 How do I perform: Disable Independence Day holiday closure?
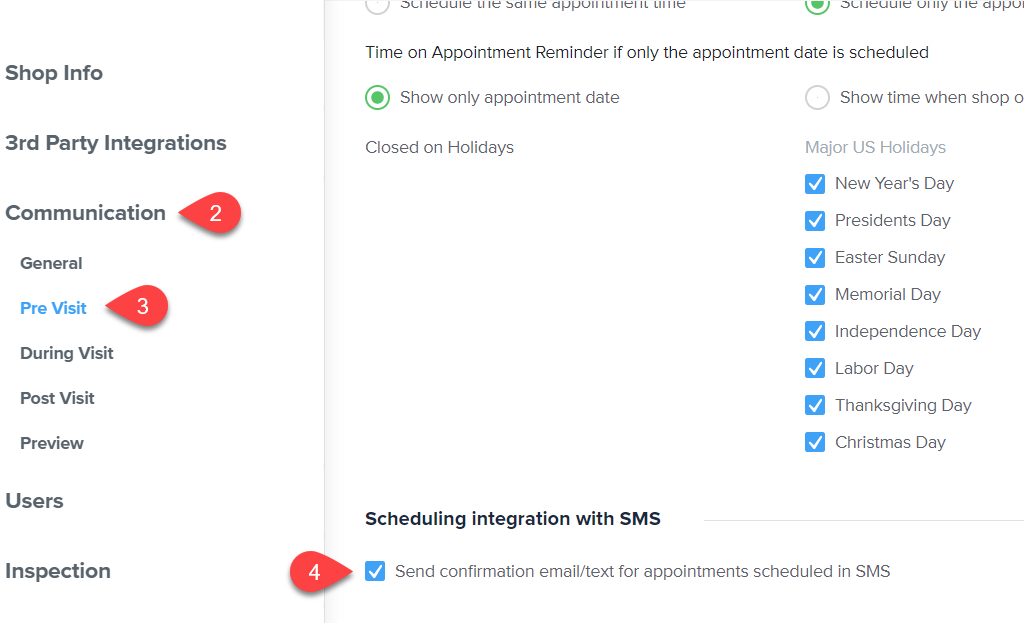point(815,331)
